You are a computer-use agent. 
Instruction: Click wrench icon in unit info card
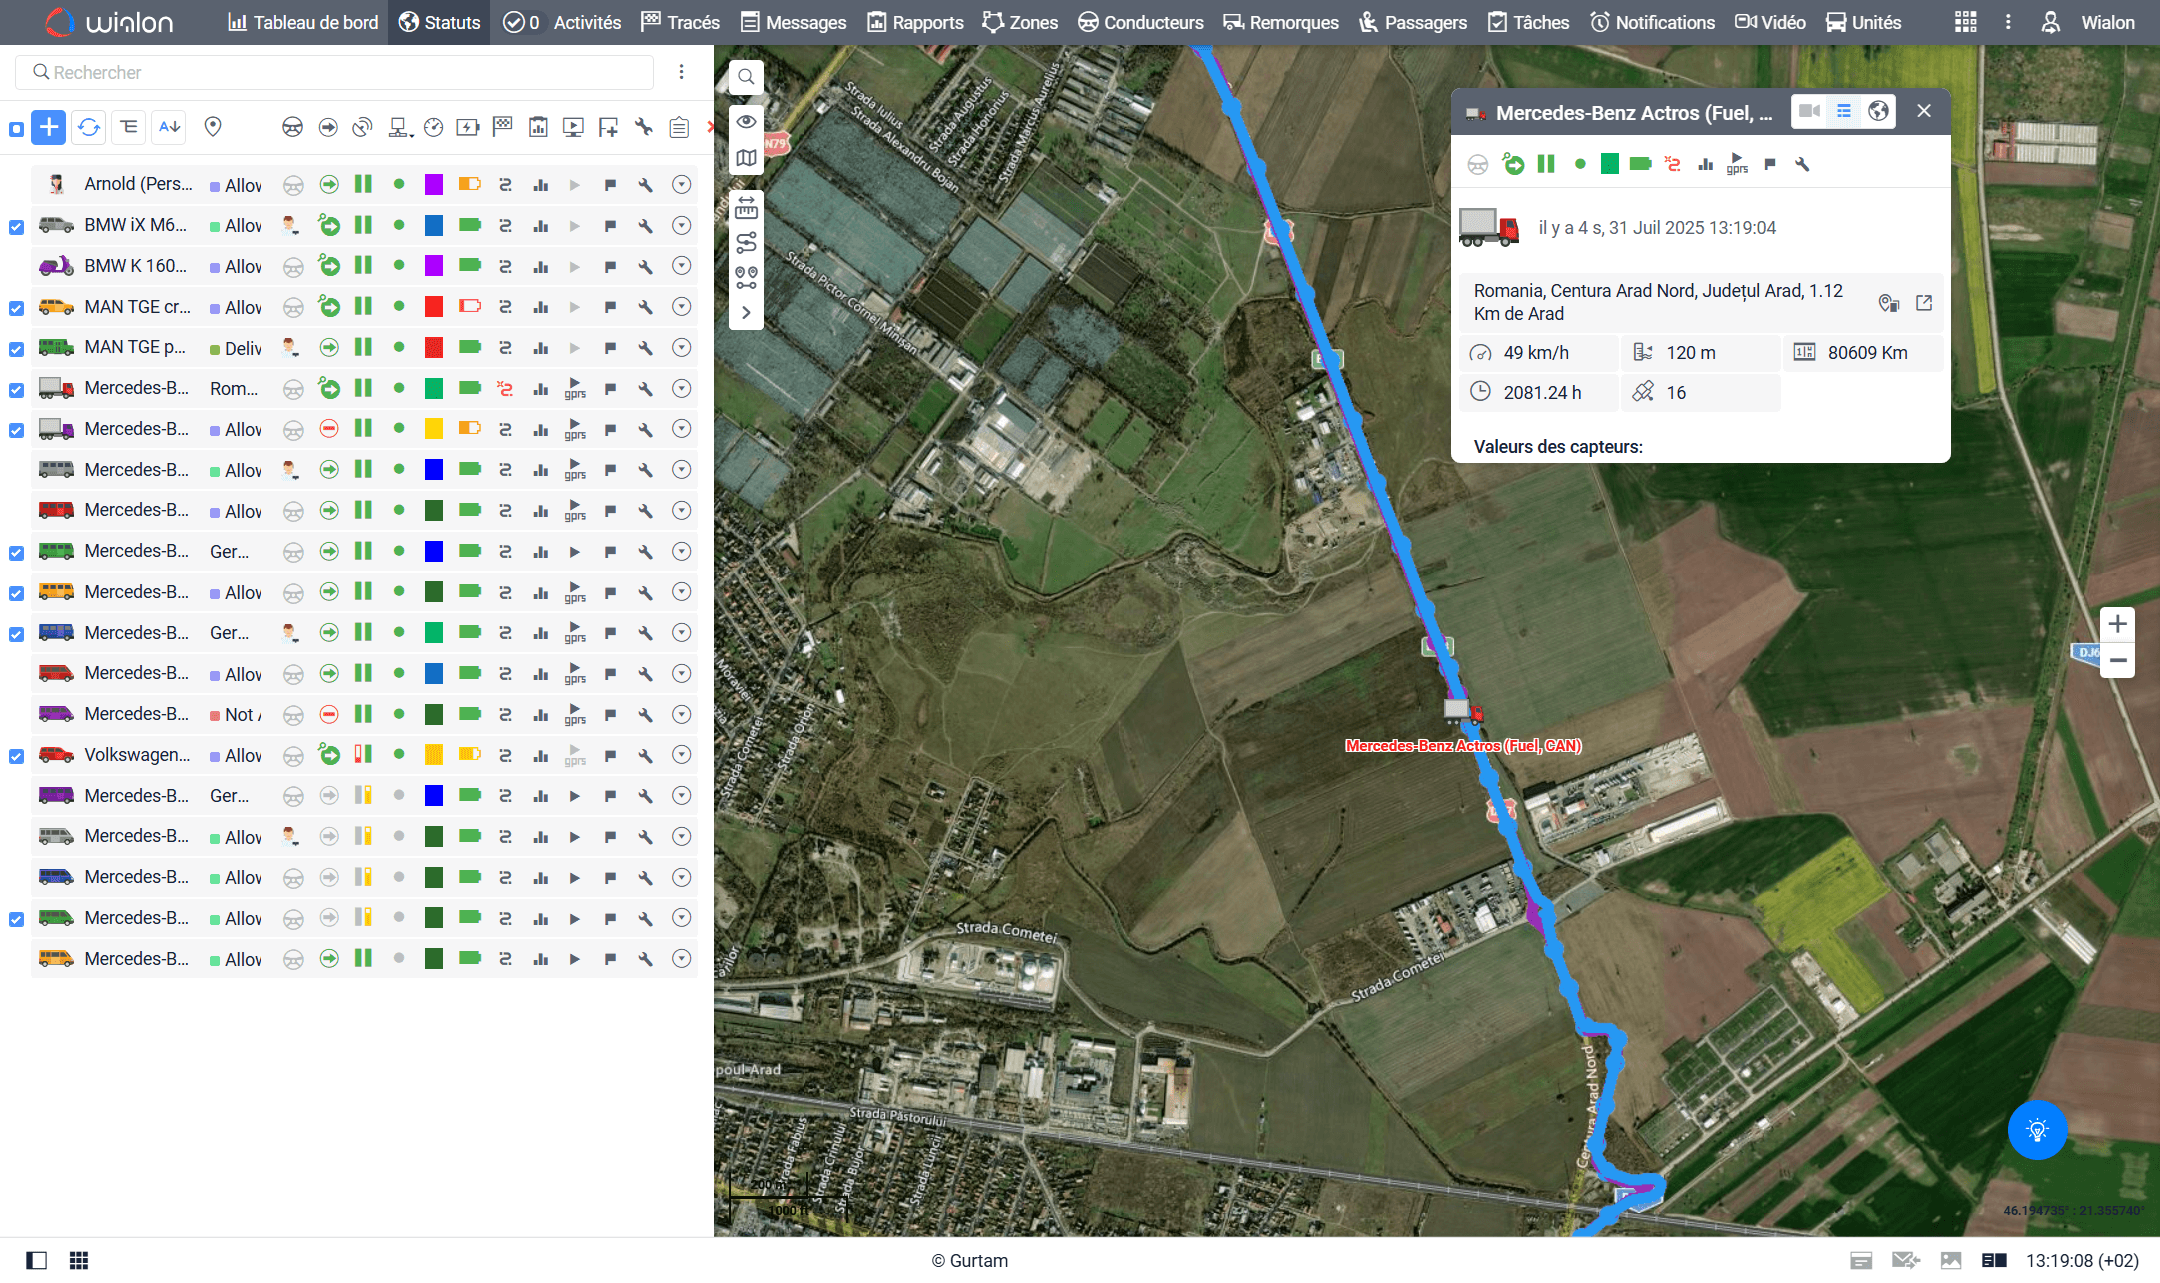[x=1802, y=164]
